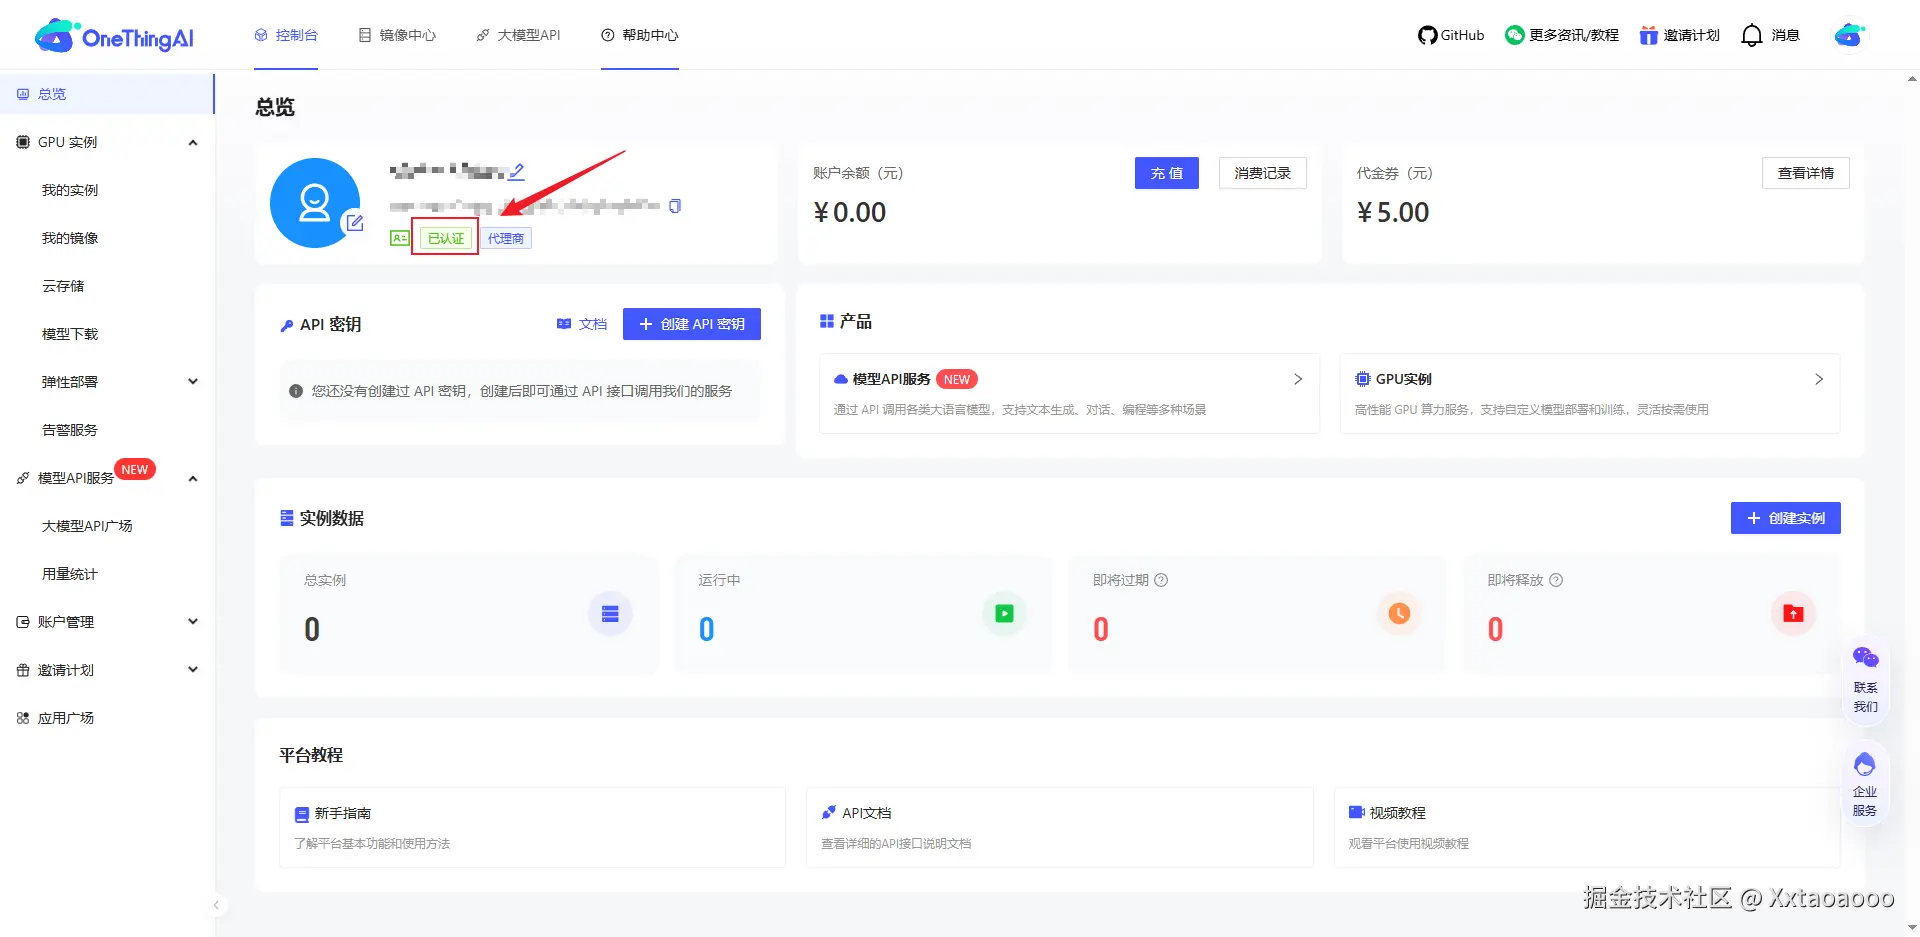Click the expiring soon clock icon
The image size is (1920, 937).
[x=1399, y=614]
